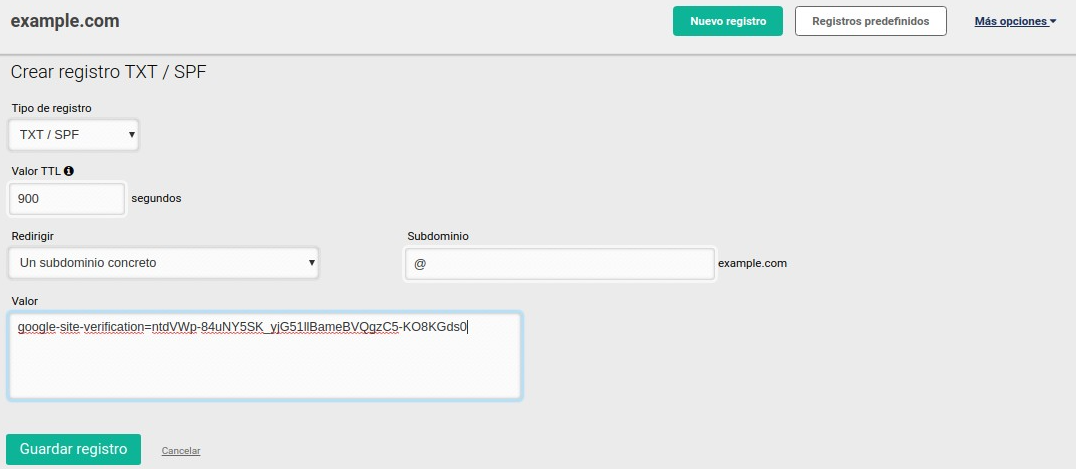
Task: Click the Subdominio label above the field
Action: [438, 236]
